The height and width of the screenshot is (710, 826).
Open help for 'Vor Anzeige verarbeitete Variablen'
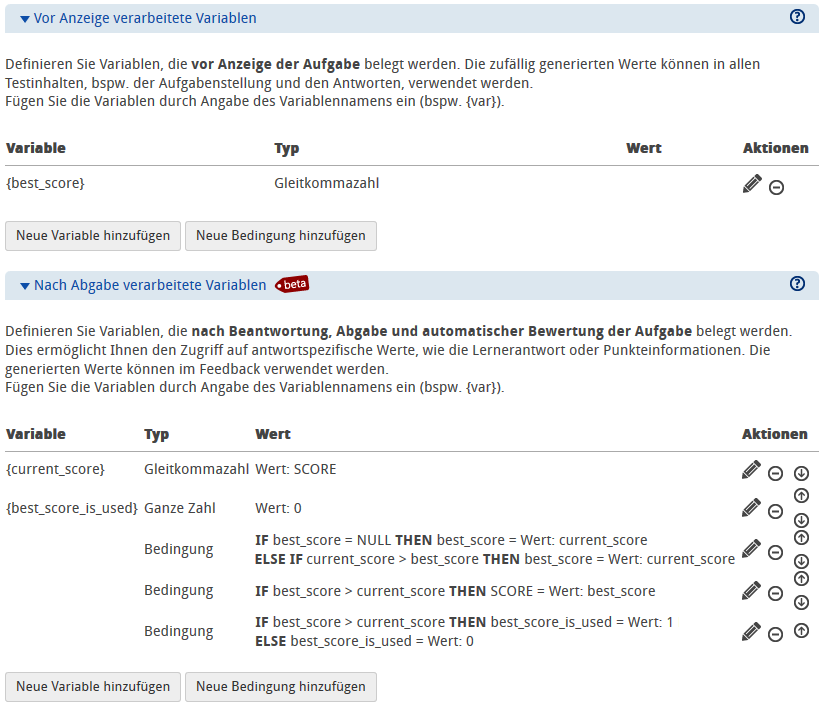click(797, 17)
